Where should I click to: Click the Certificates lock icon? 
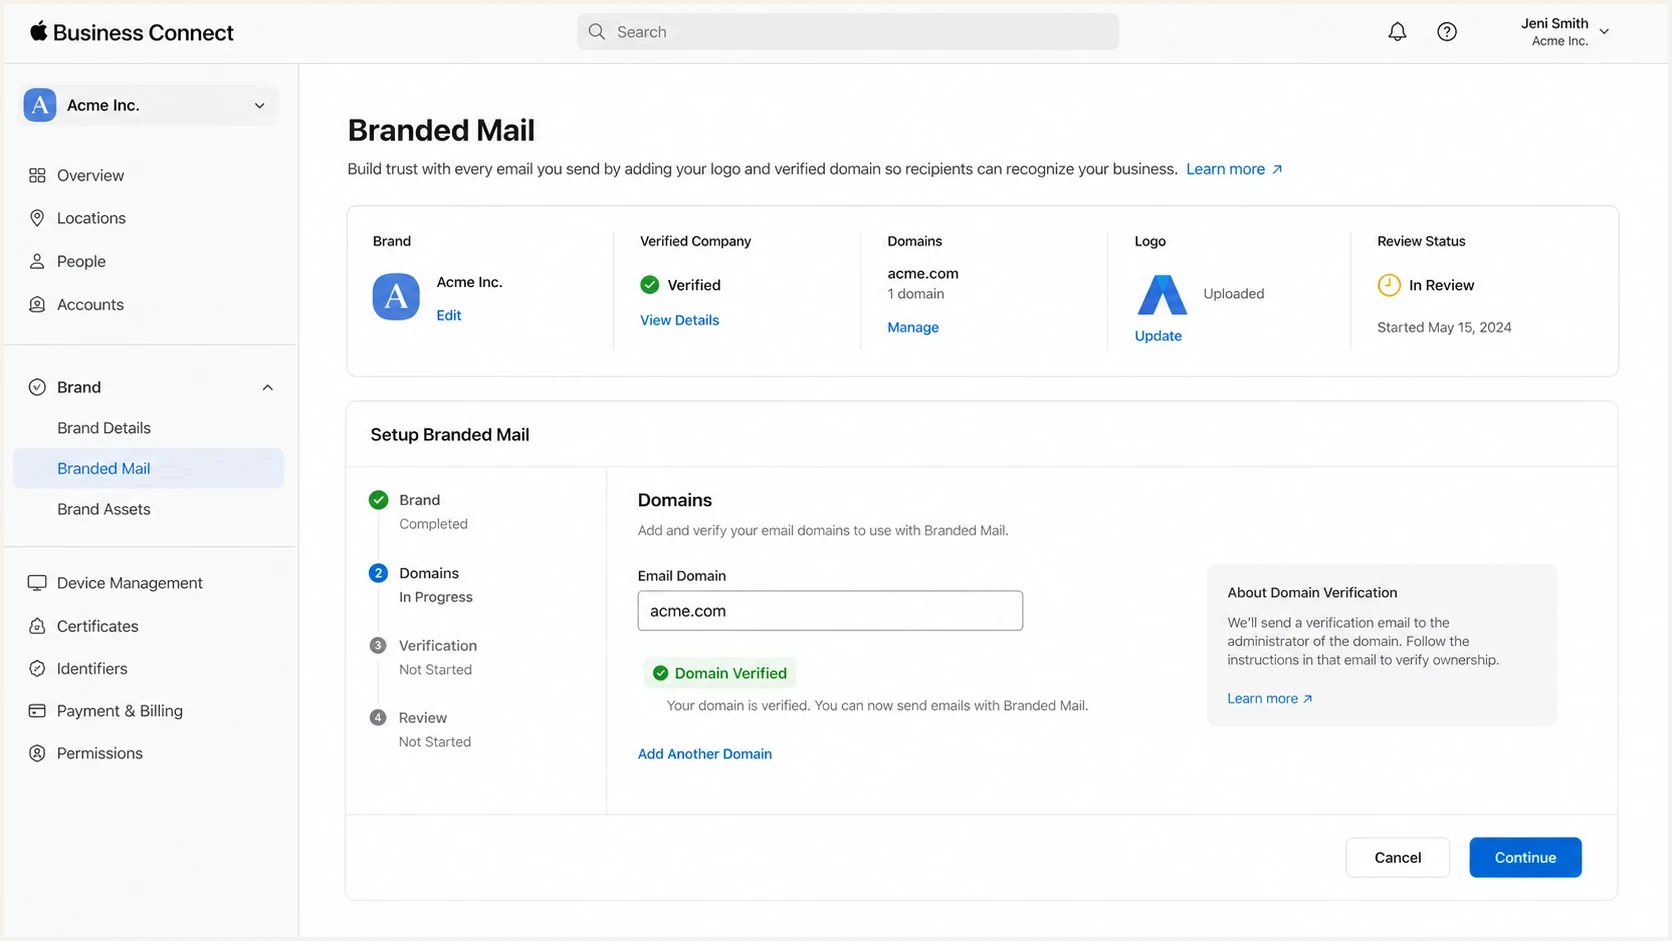pos(37,626)
